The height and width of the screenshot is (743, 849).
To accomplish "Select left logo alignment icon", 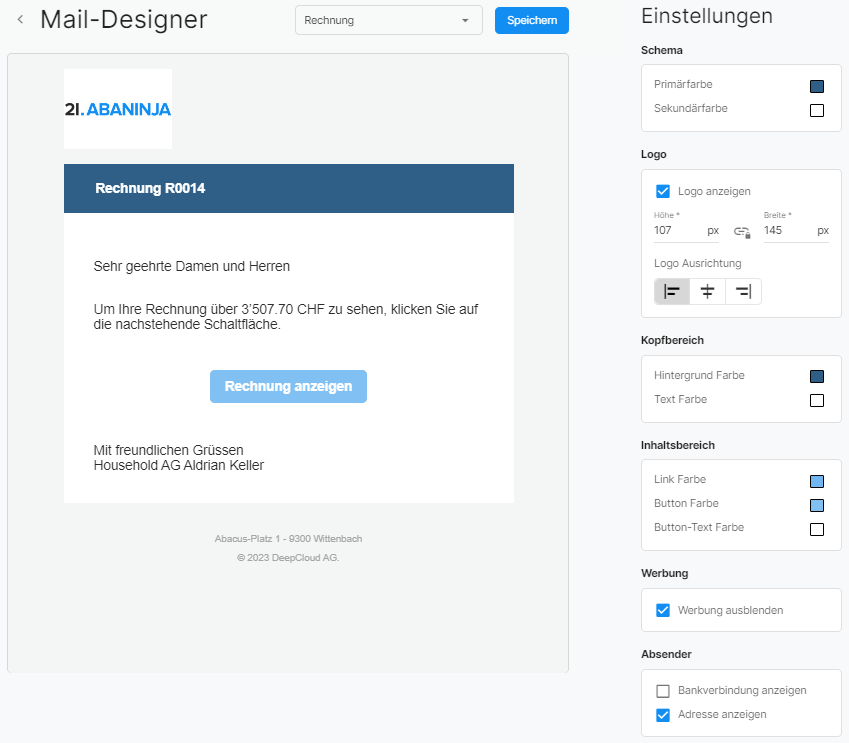I will [x=672, y=291].
